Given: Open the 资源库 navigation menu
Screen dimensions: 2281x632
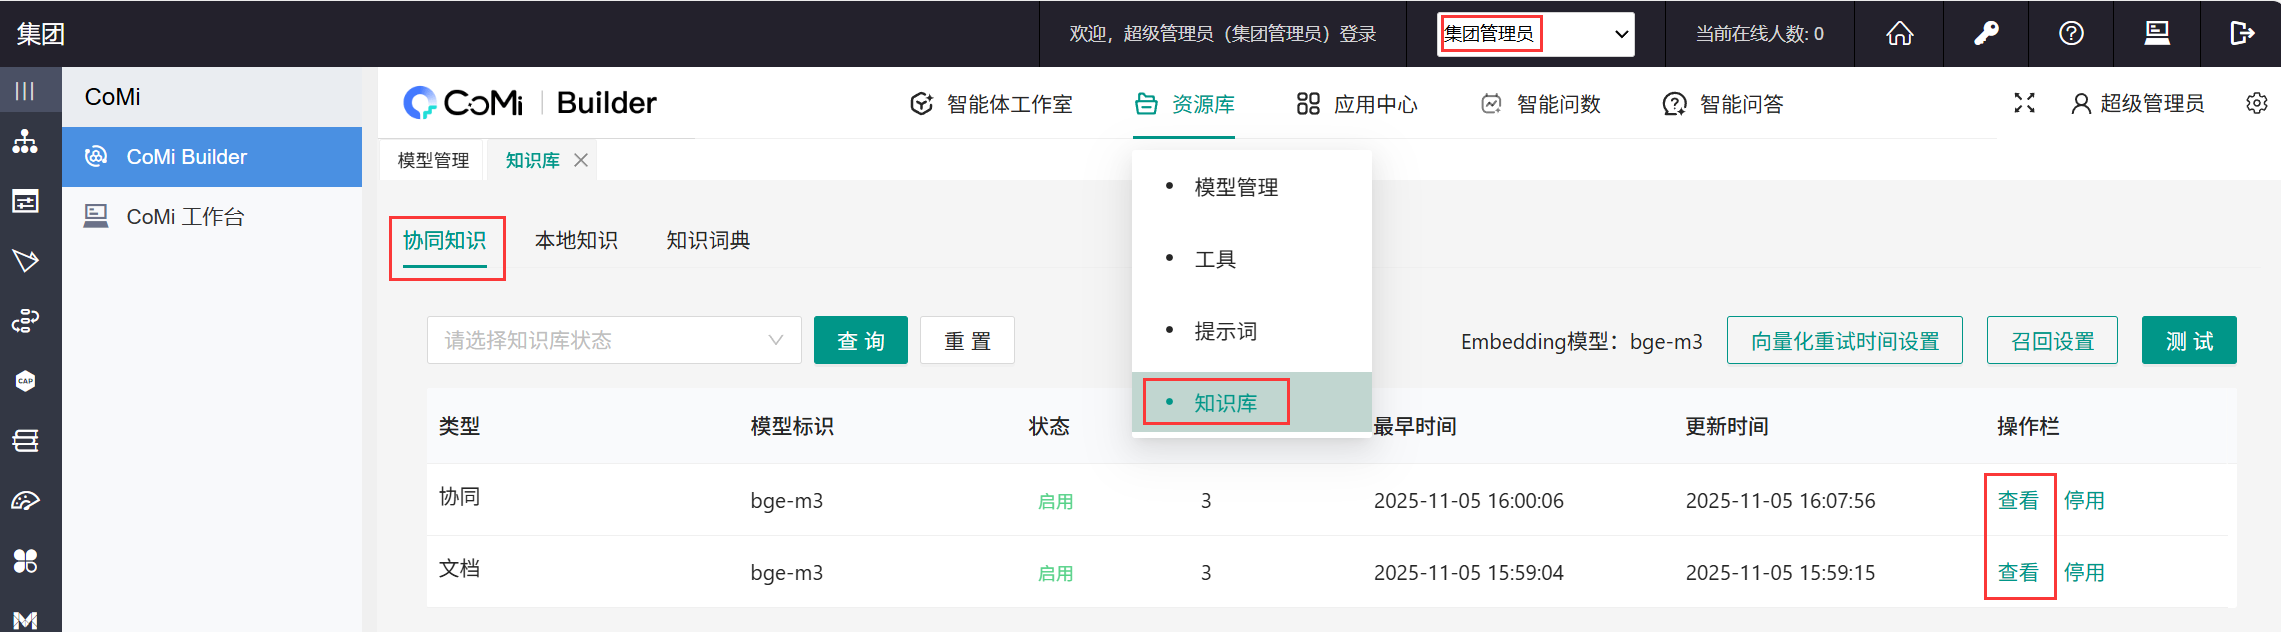Looking at the screenshot, I should coord(1185,104).
